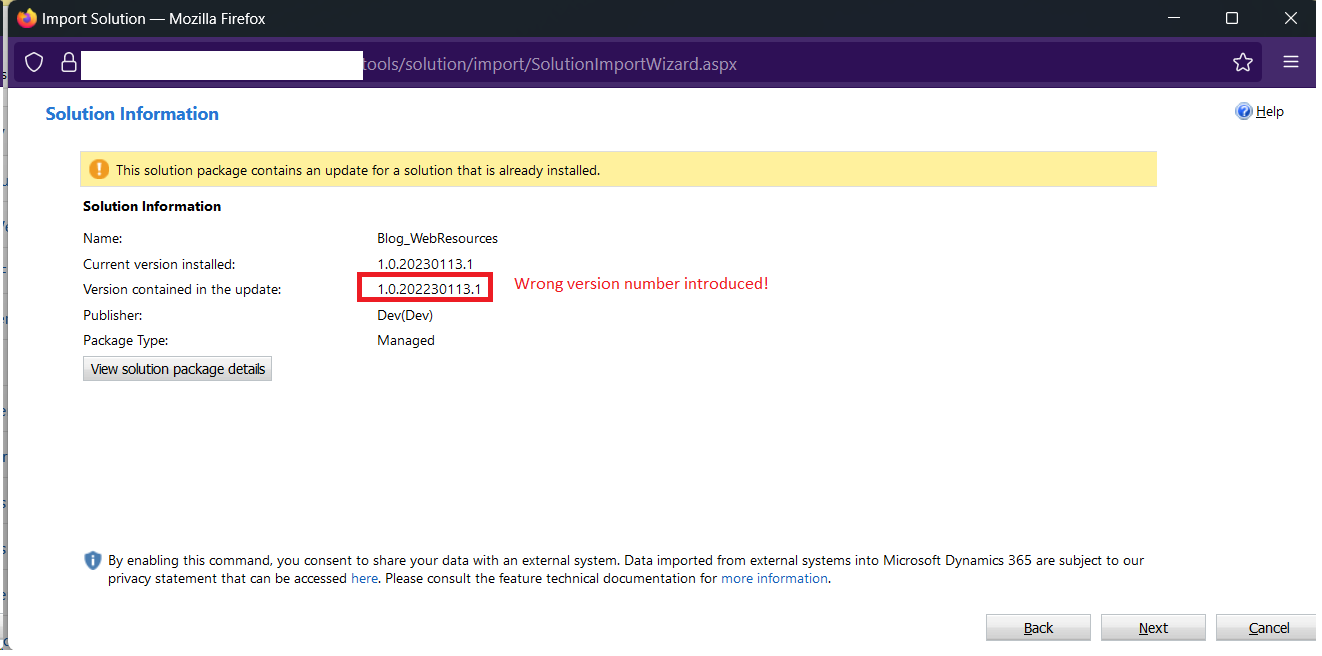Click the Back button

coord(1038,628)
